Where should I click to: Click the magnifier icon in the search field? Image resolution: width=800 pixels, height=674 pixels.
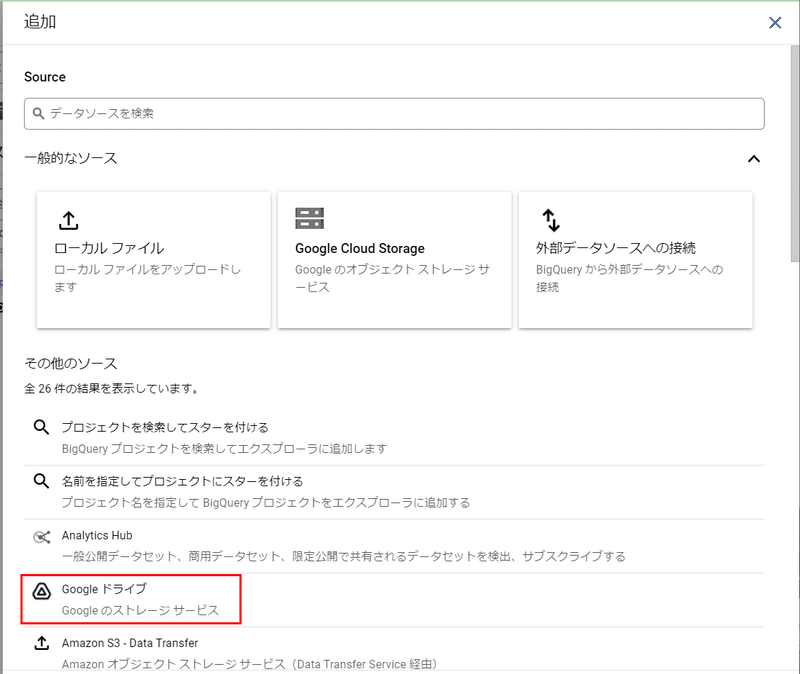39,113
